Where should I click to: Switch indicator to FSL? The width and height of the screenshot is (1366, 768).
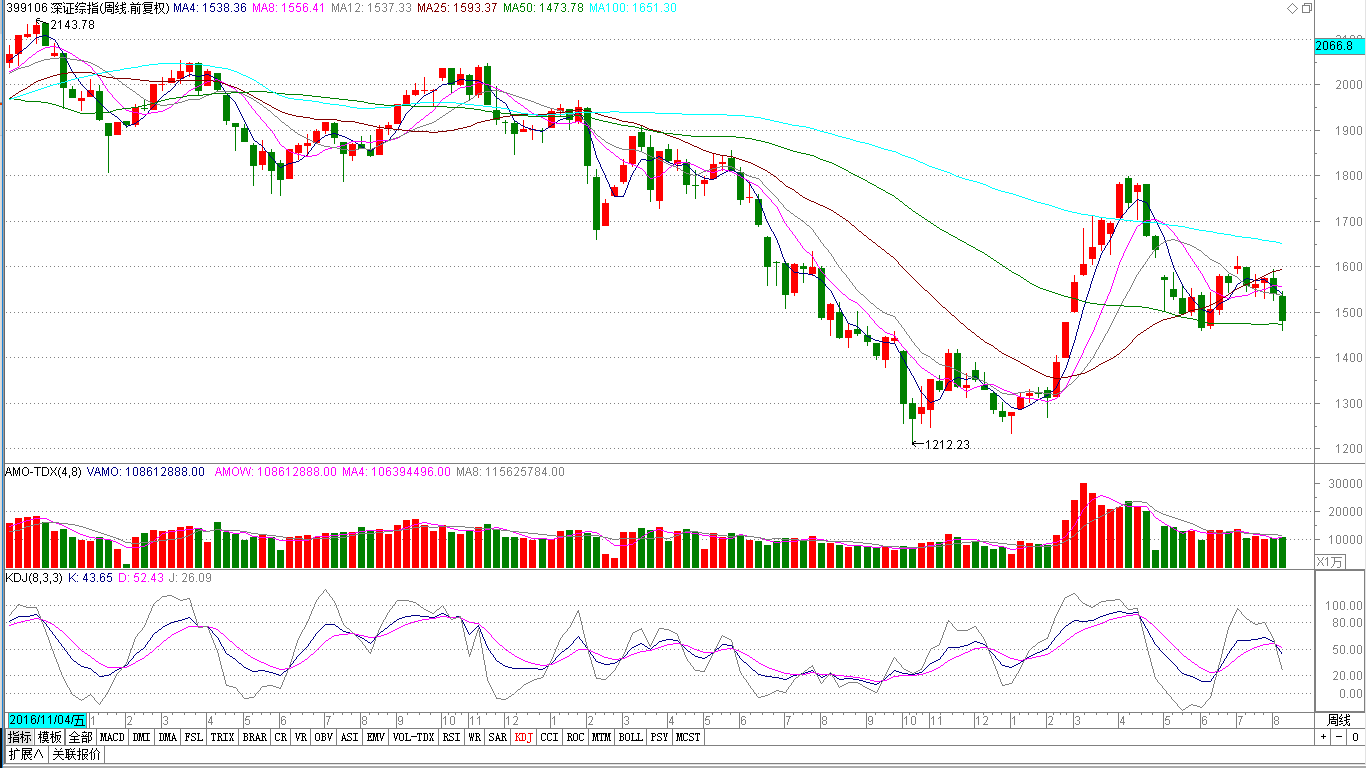(193, 737)
